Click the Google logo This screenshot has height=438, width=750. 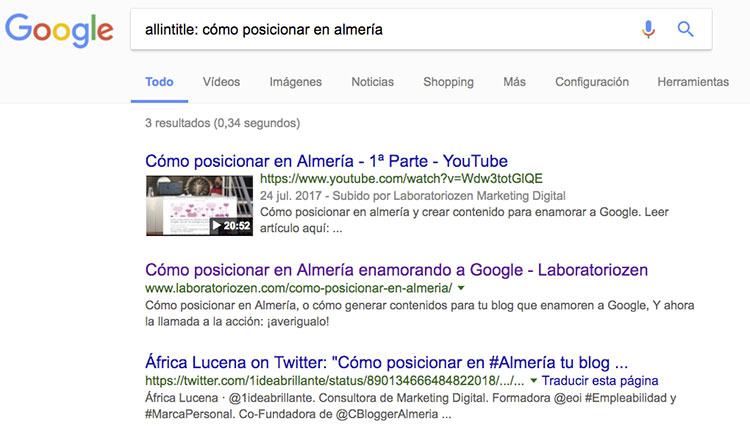point(59,30)
